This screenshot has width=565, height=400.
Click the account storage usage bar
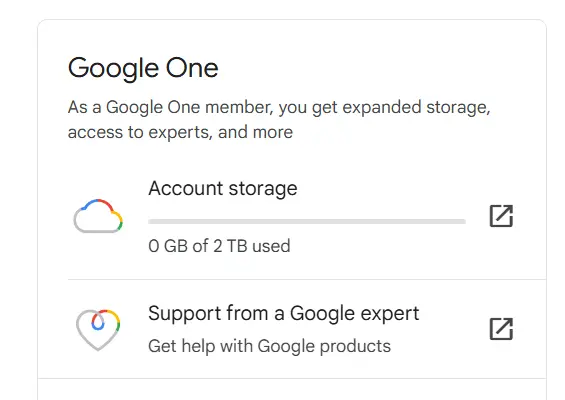307,221
